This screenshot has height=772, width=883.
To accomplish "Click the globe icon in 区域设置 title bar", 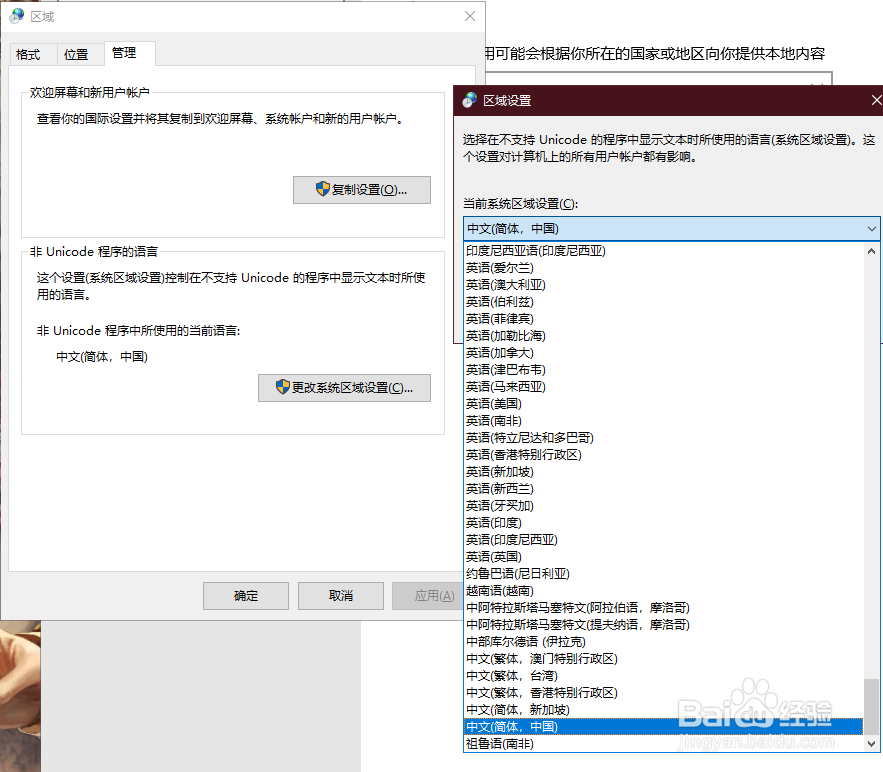I will (469, 100).
